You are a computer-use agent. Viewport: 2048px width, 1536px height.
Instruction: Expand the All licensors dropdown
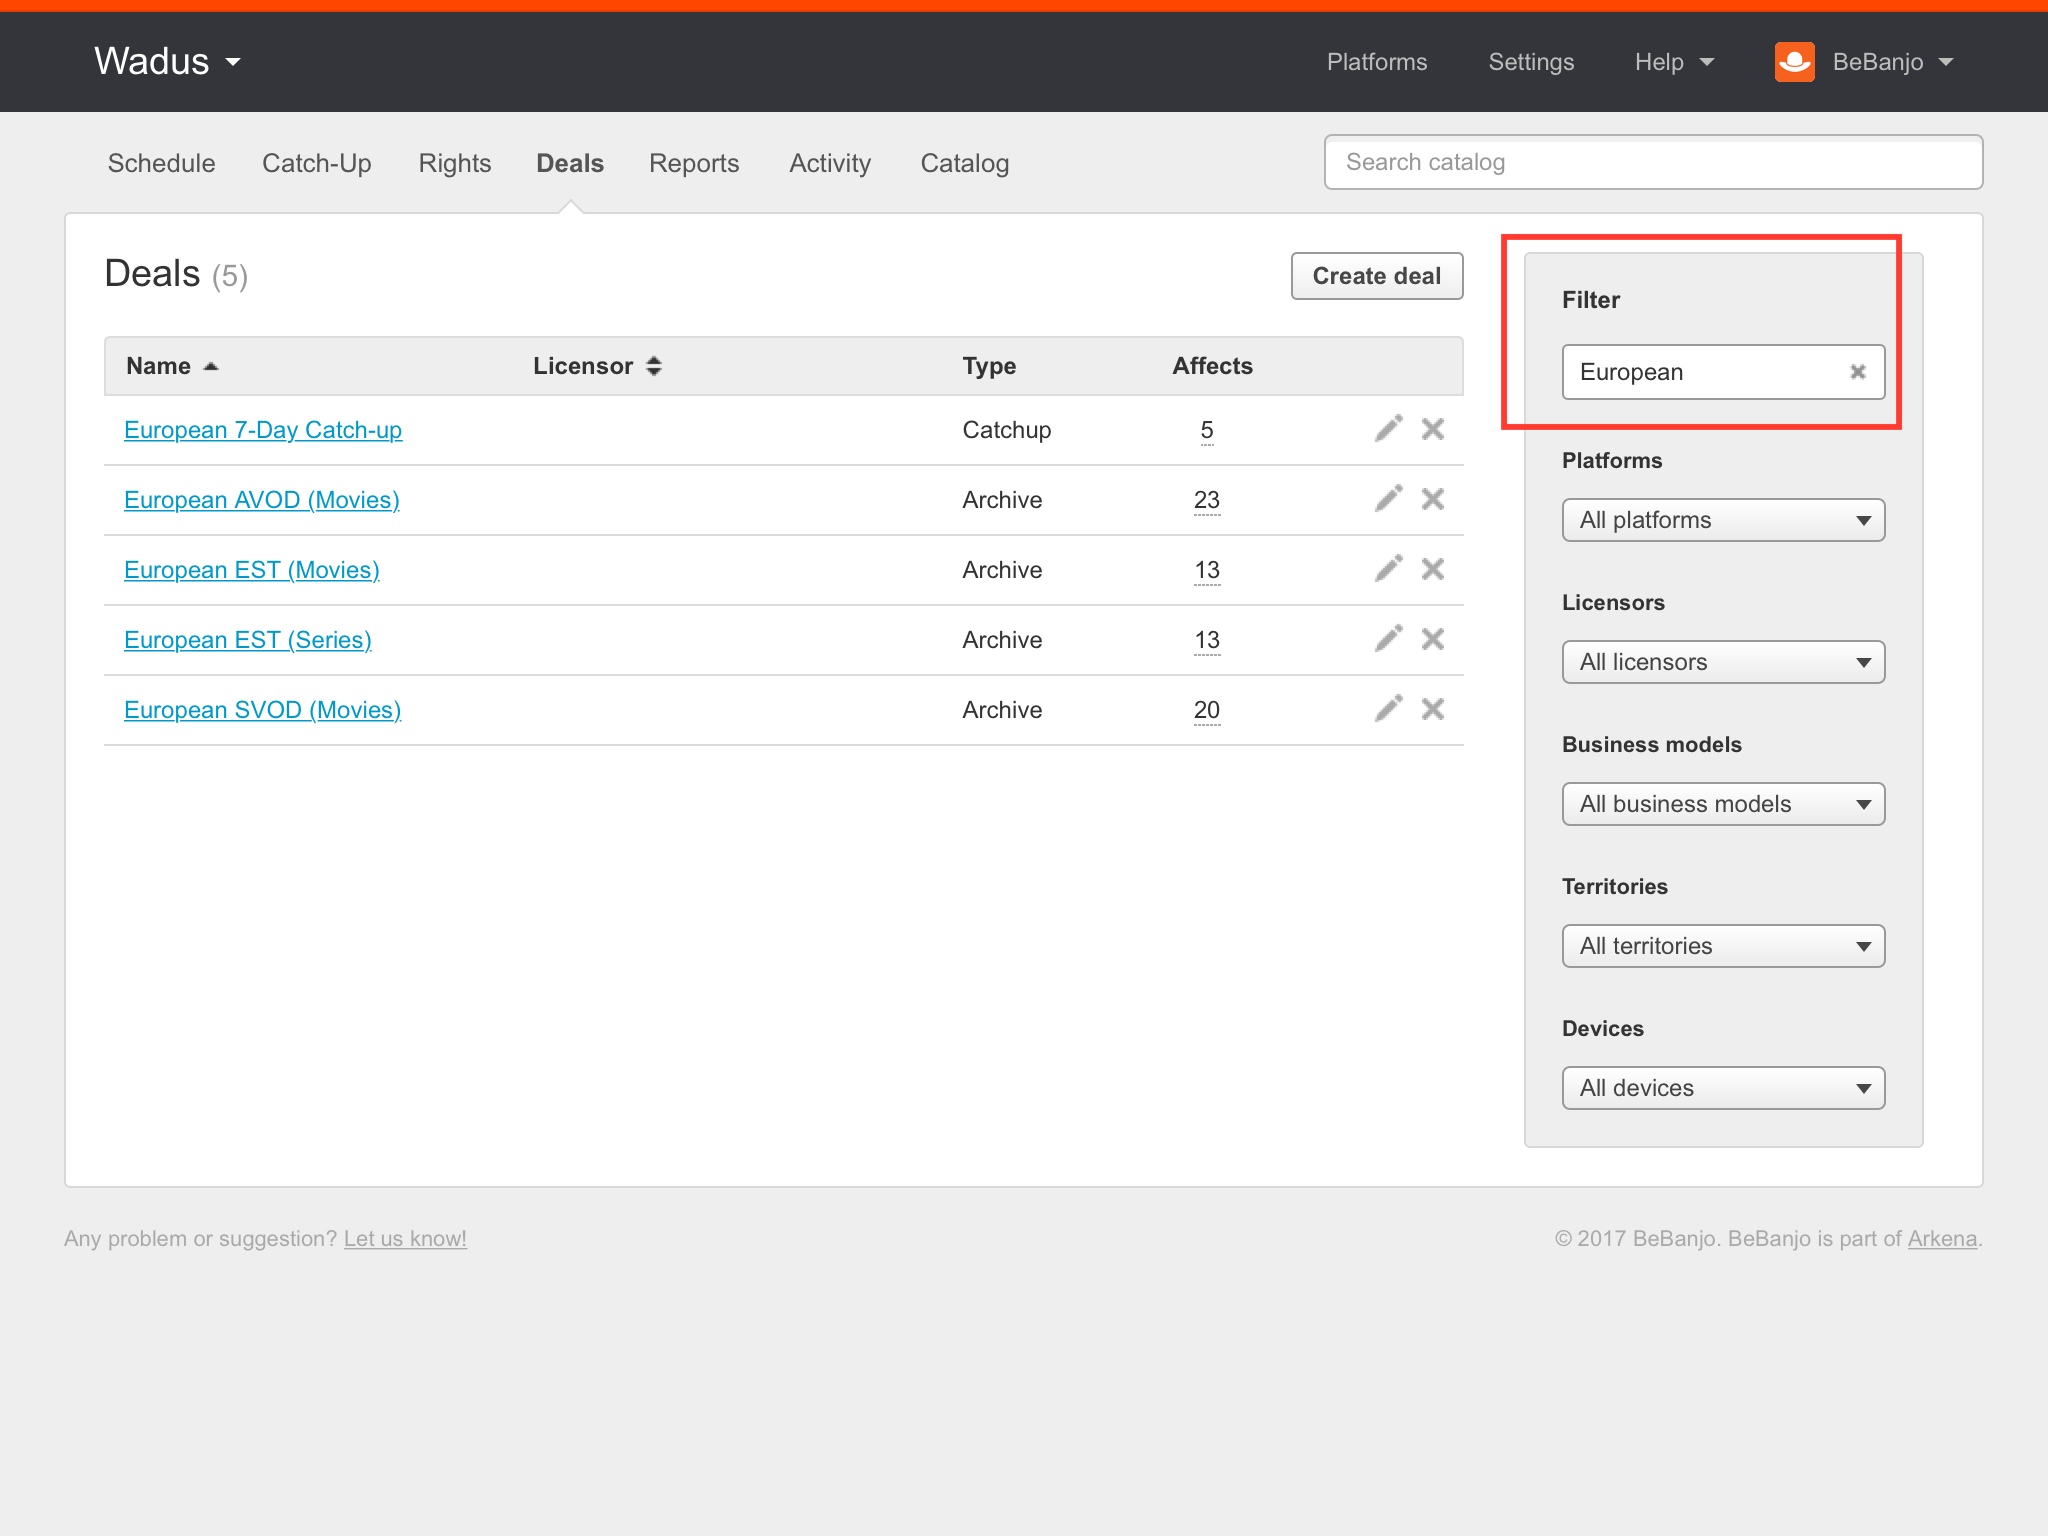(x=1722, y=662)
